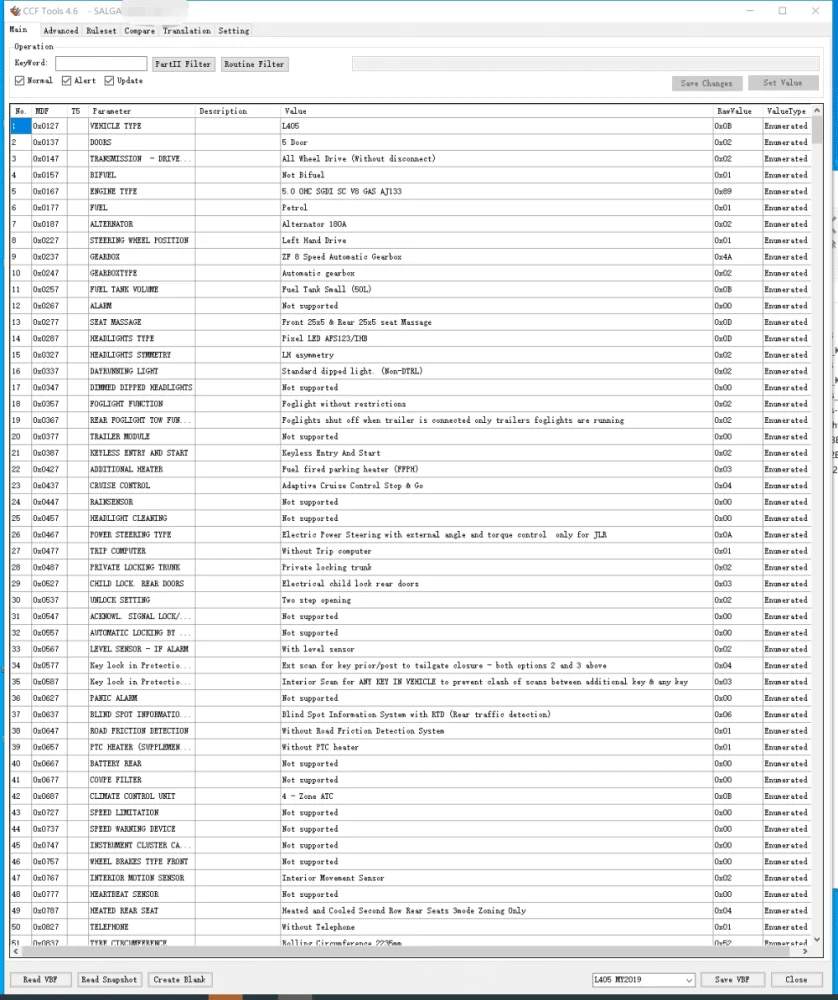Sort table by the RawValue column header
The width and height of the screenshot is (838, 1000).
[x=733, y=111]
